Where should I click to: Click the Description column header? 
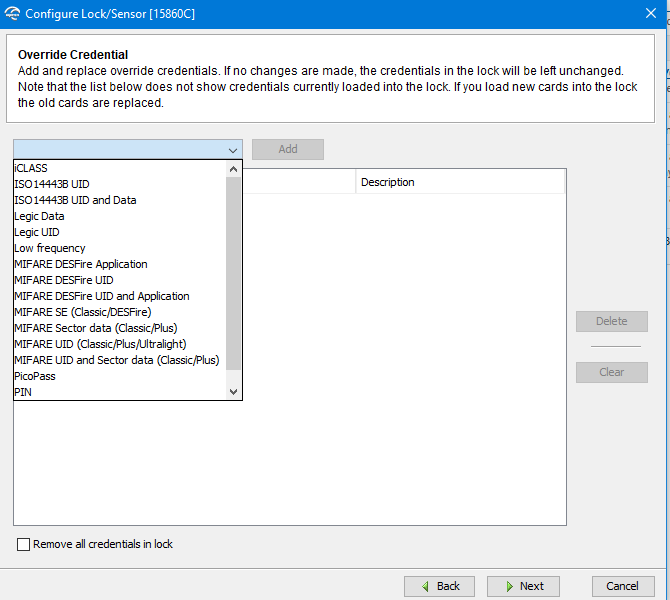[460, 182]
